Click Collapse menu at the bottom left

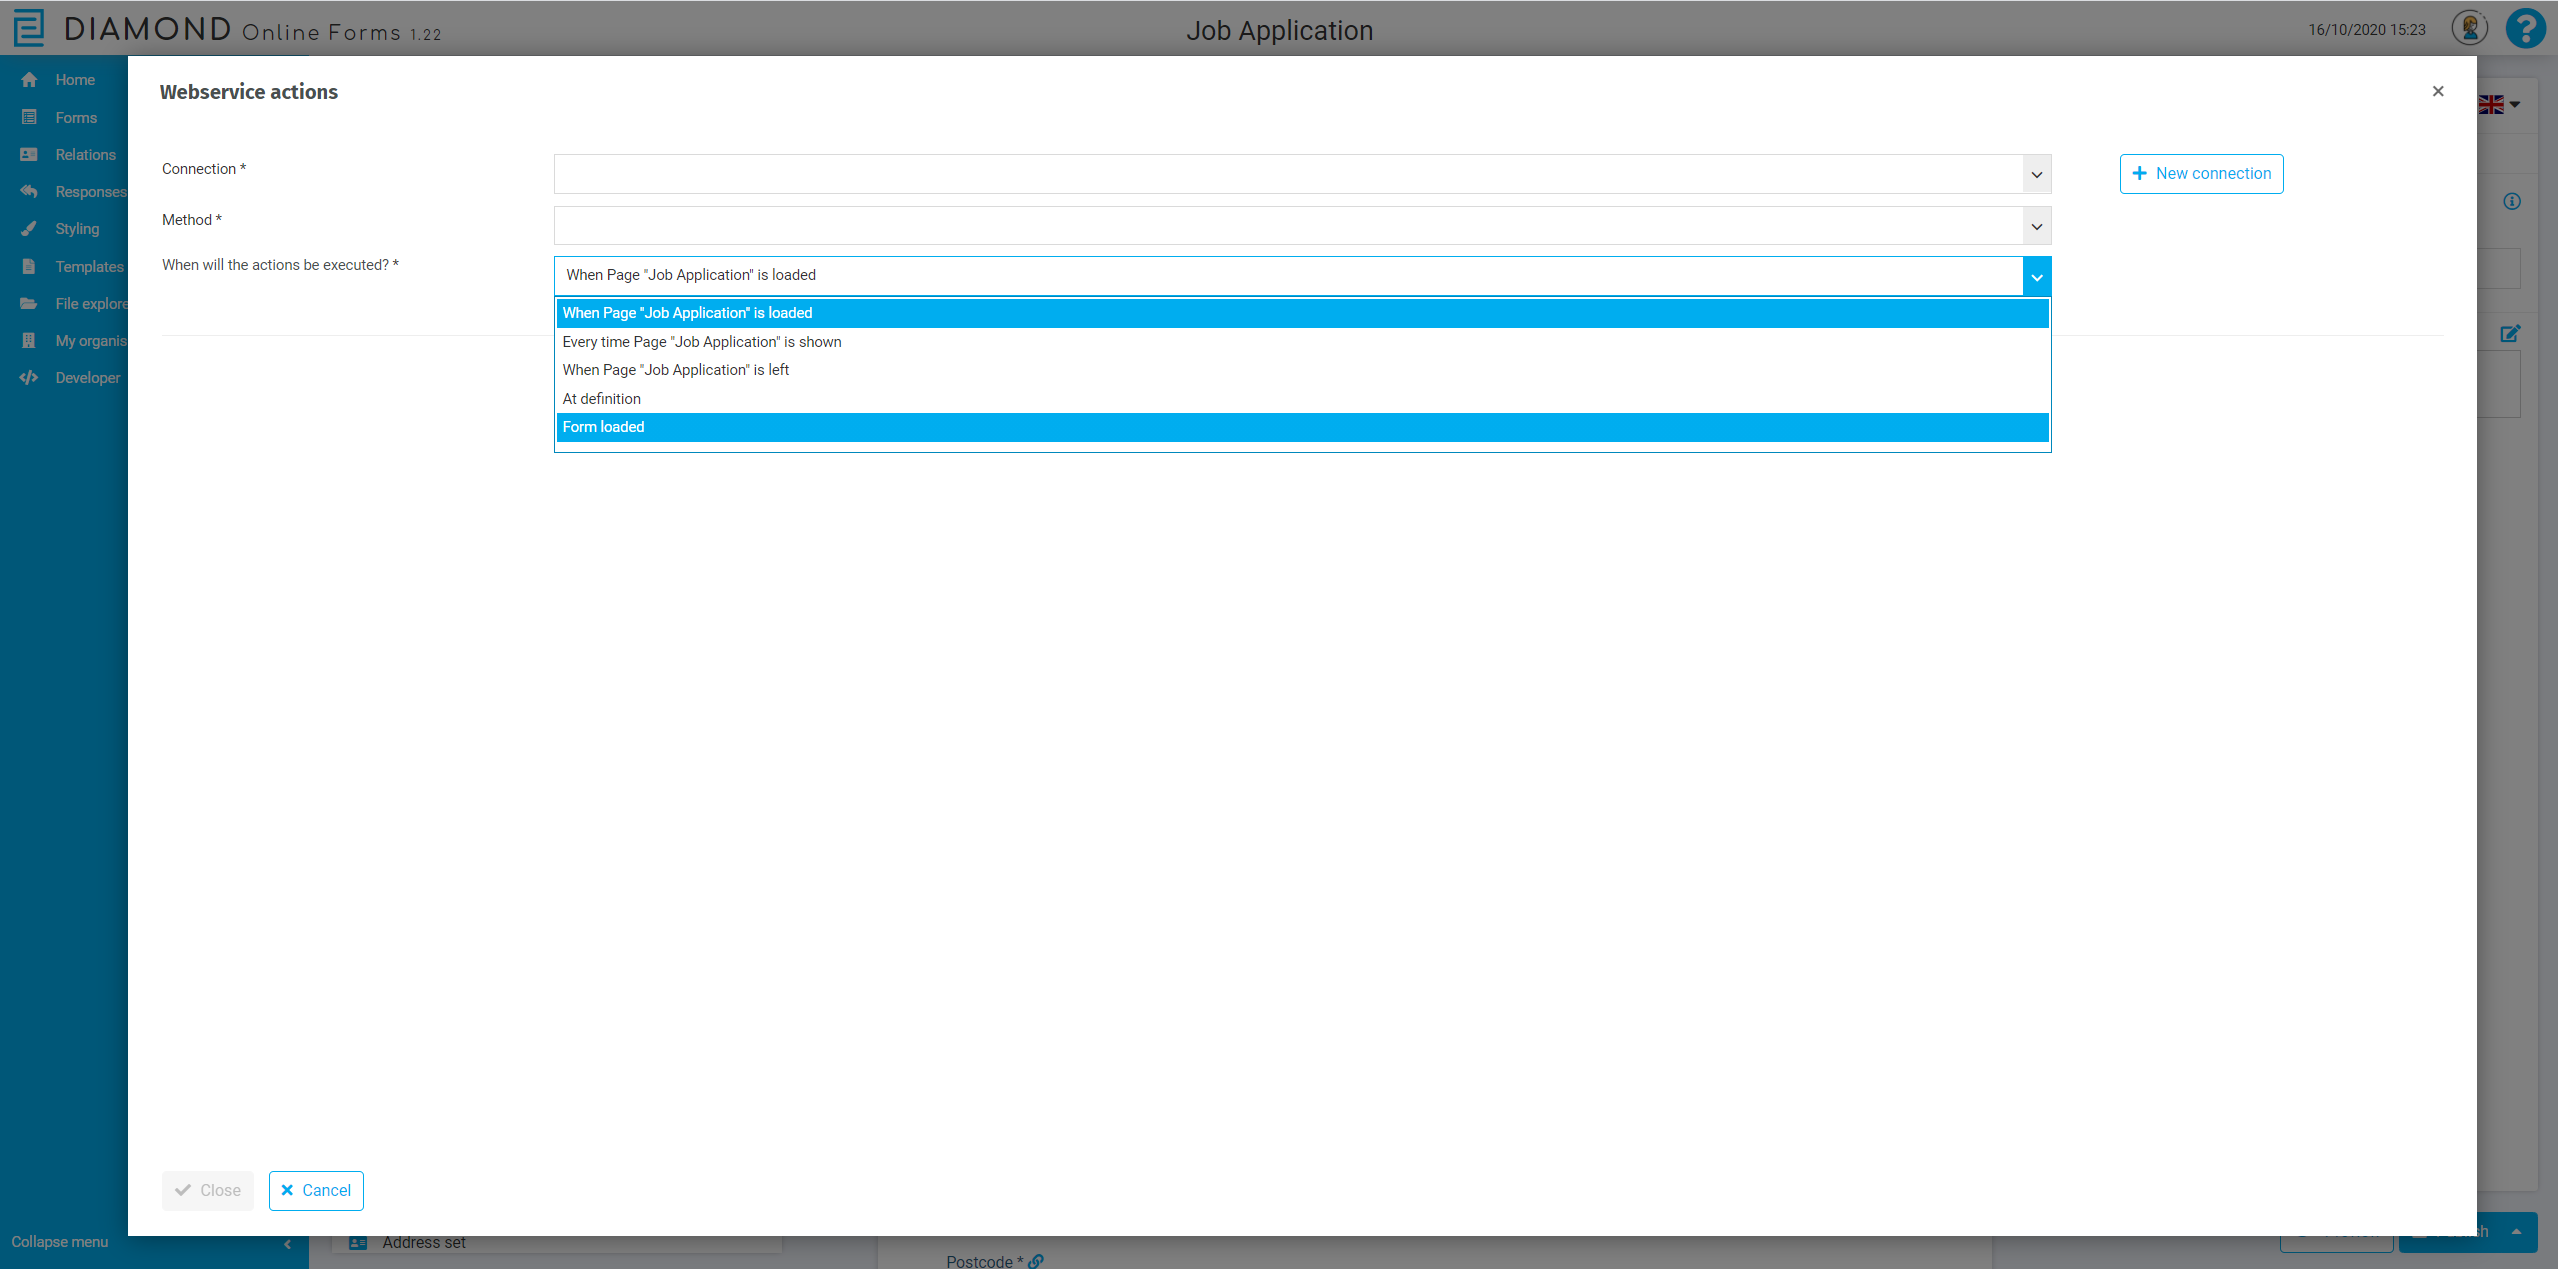(59, 1241)
